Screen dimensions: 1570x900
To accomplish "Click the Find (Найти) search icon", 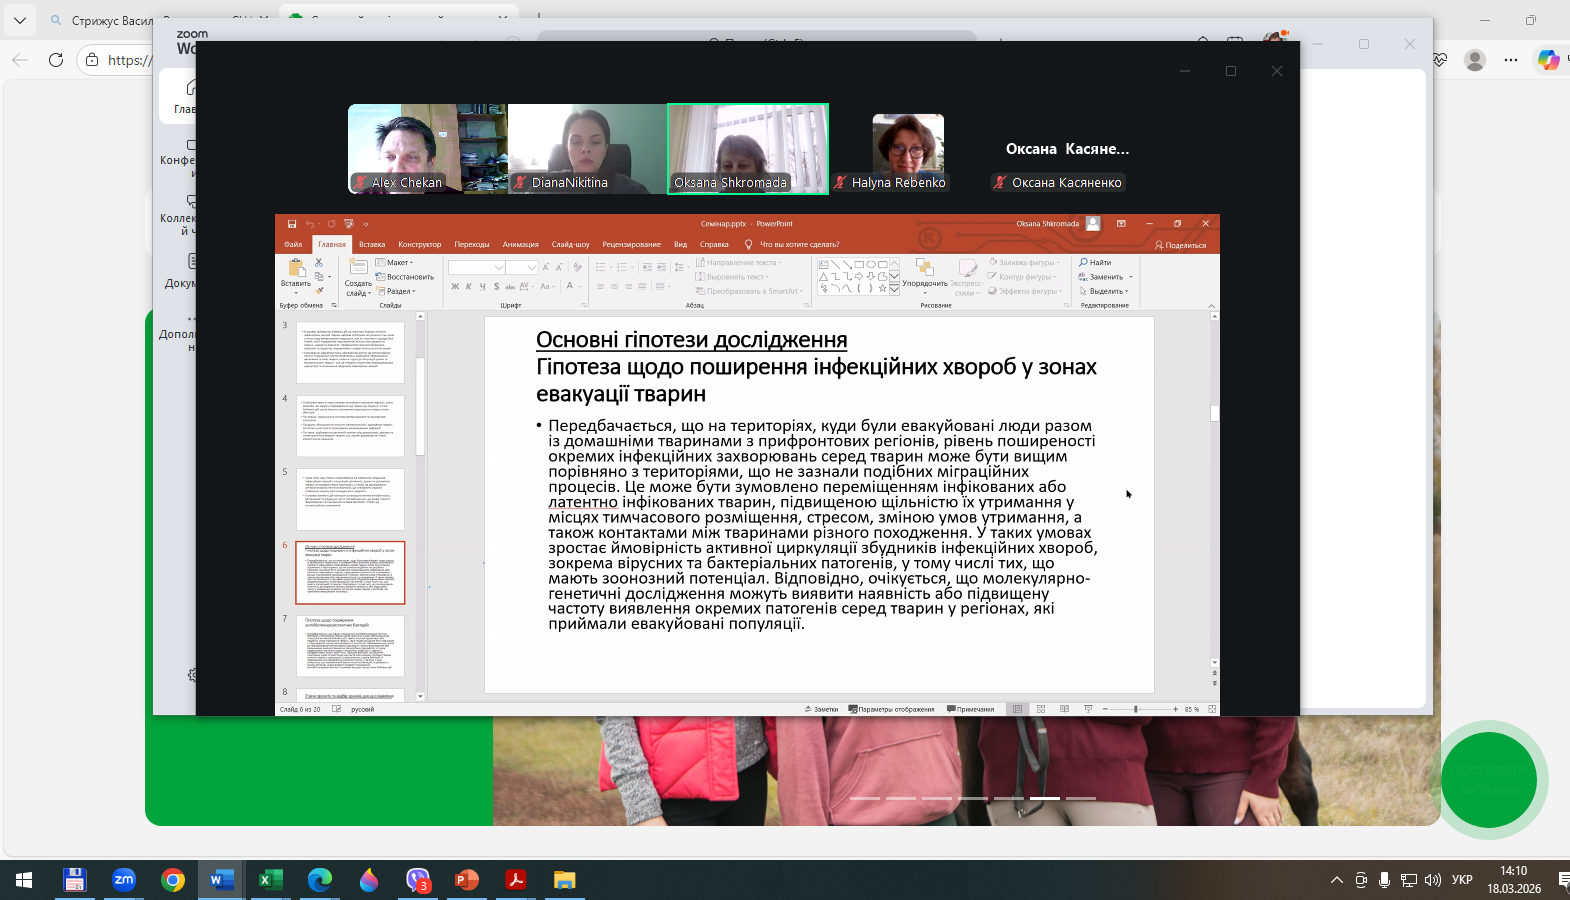I will click(1084, 263).
